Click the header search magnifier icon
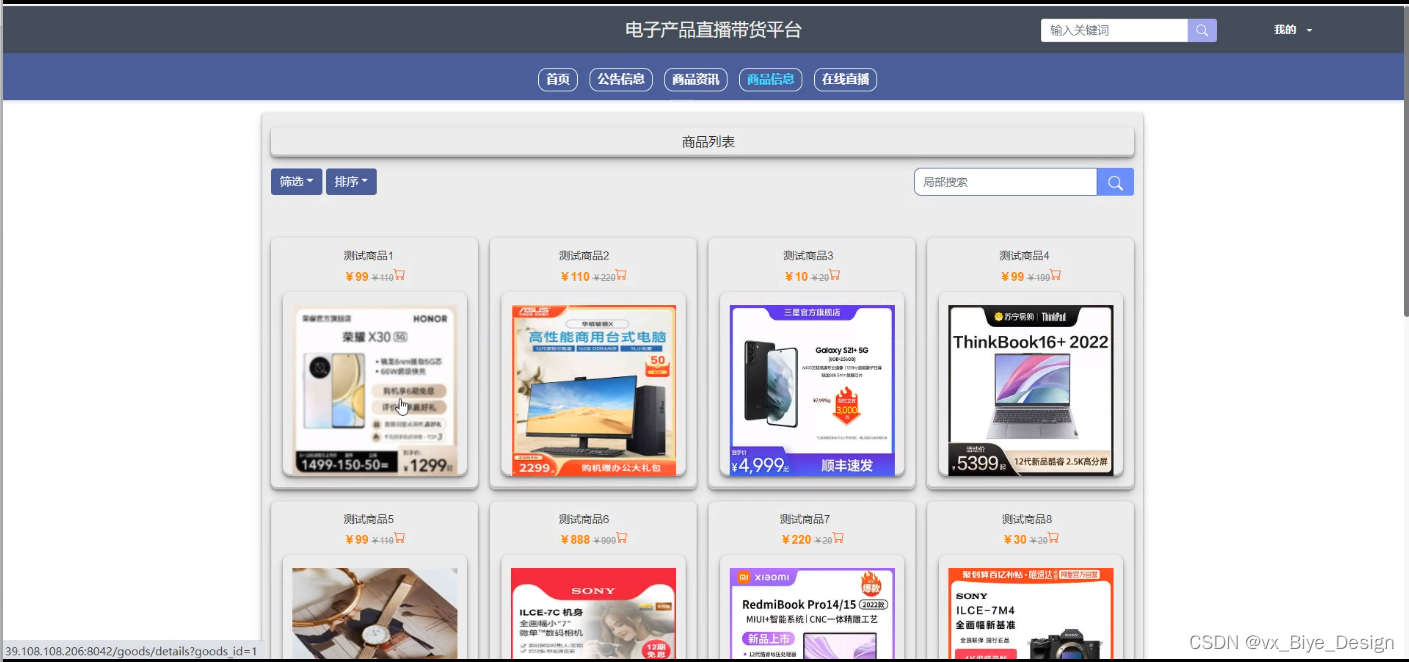Image resolution: width=1409 pixels, height=662 pixels. 1202,30
